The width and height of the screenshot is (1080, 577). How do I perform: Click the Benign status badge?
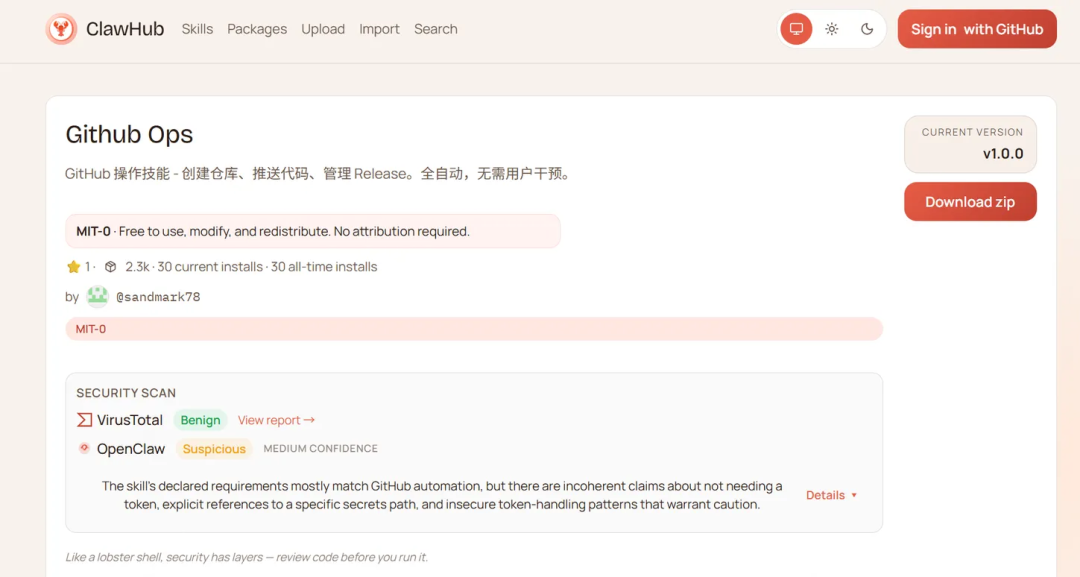click(x=200, y=420)
